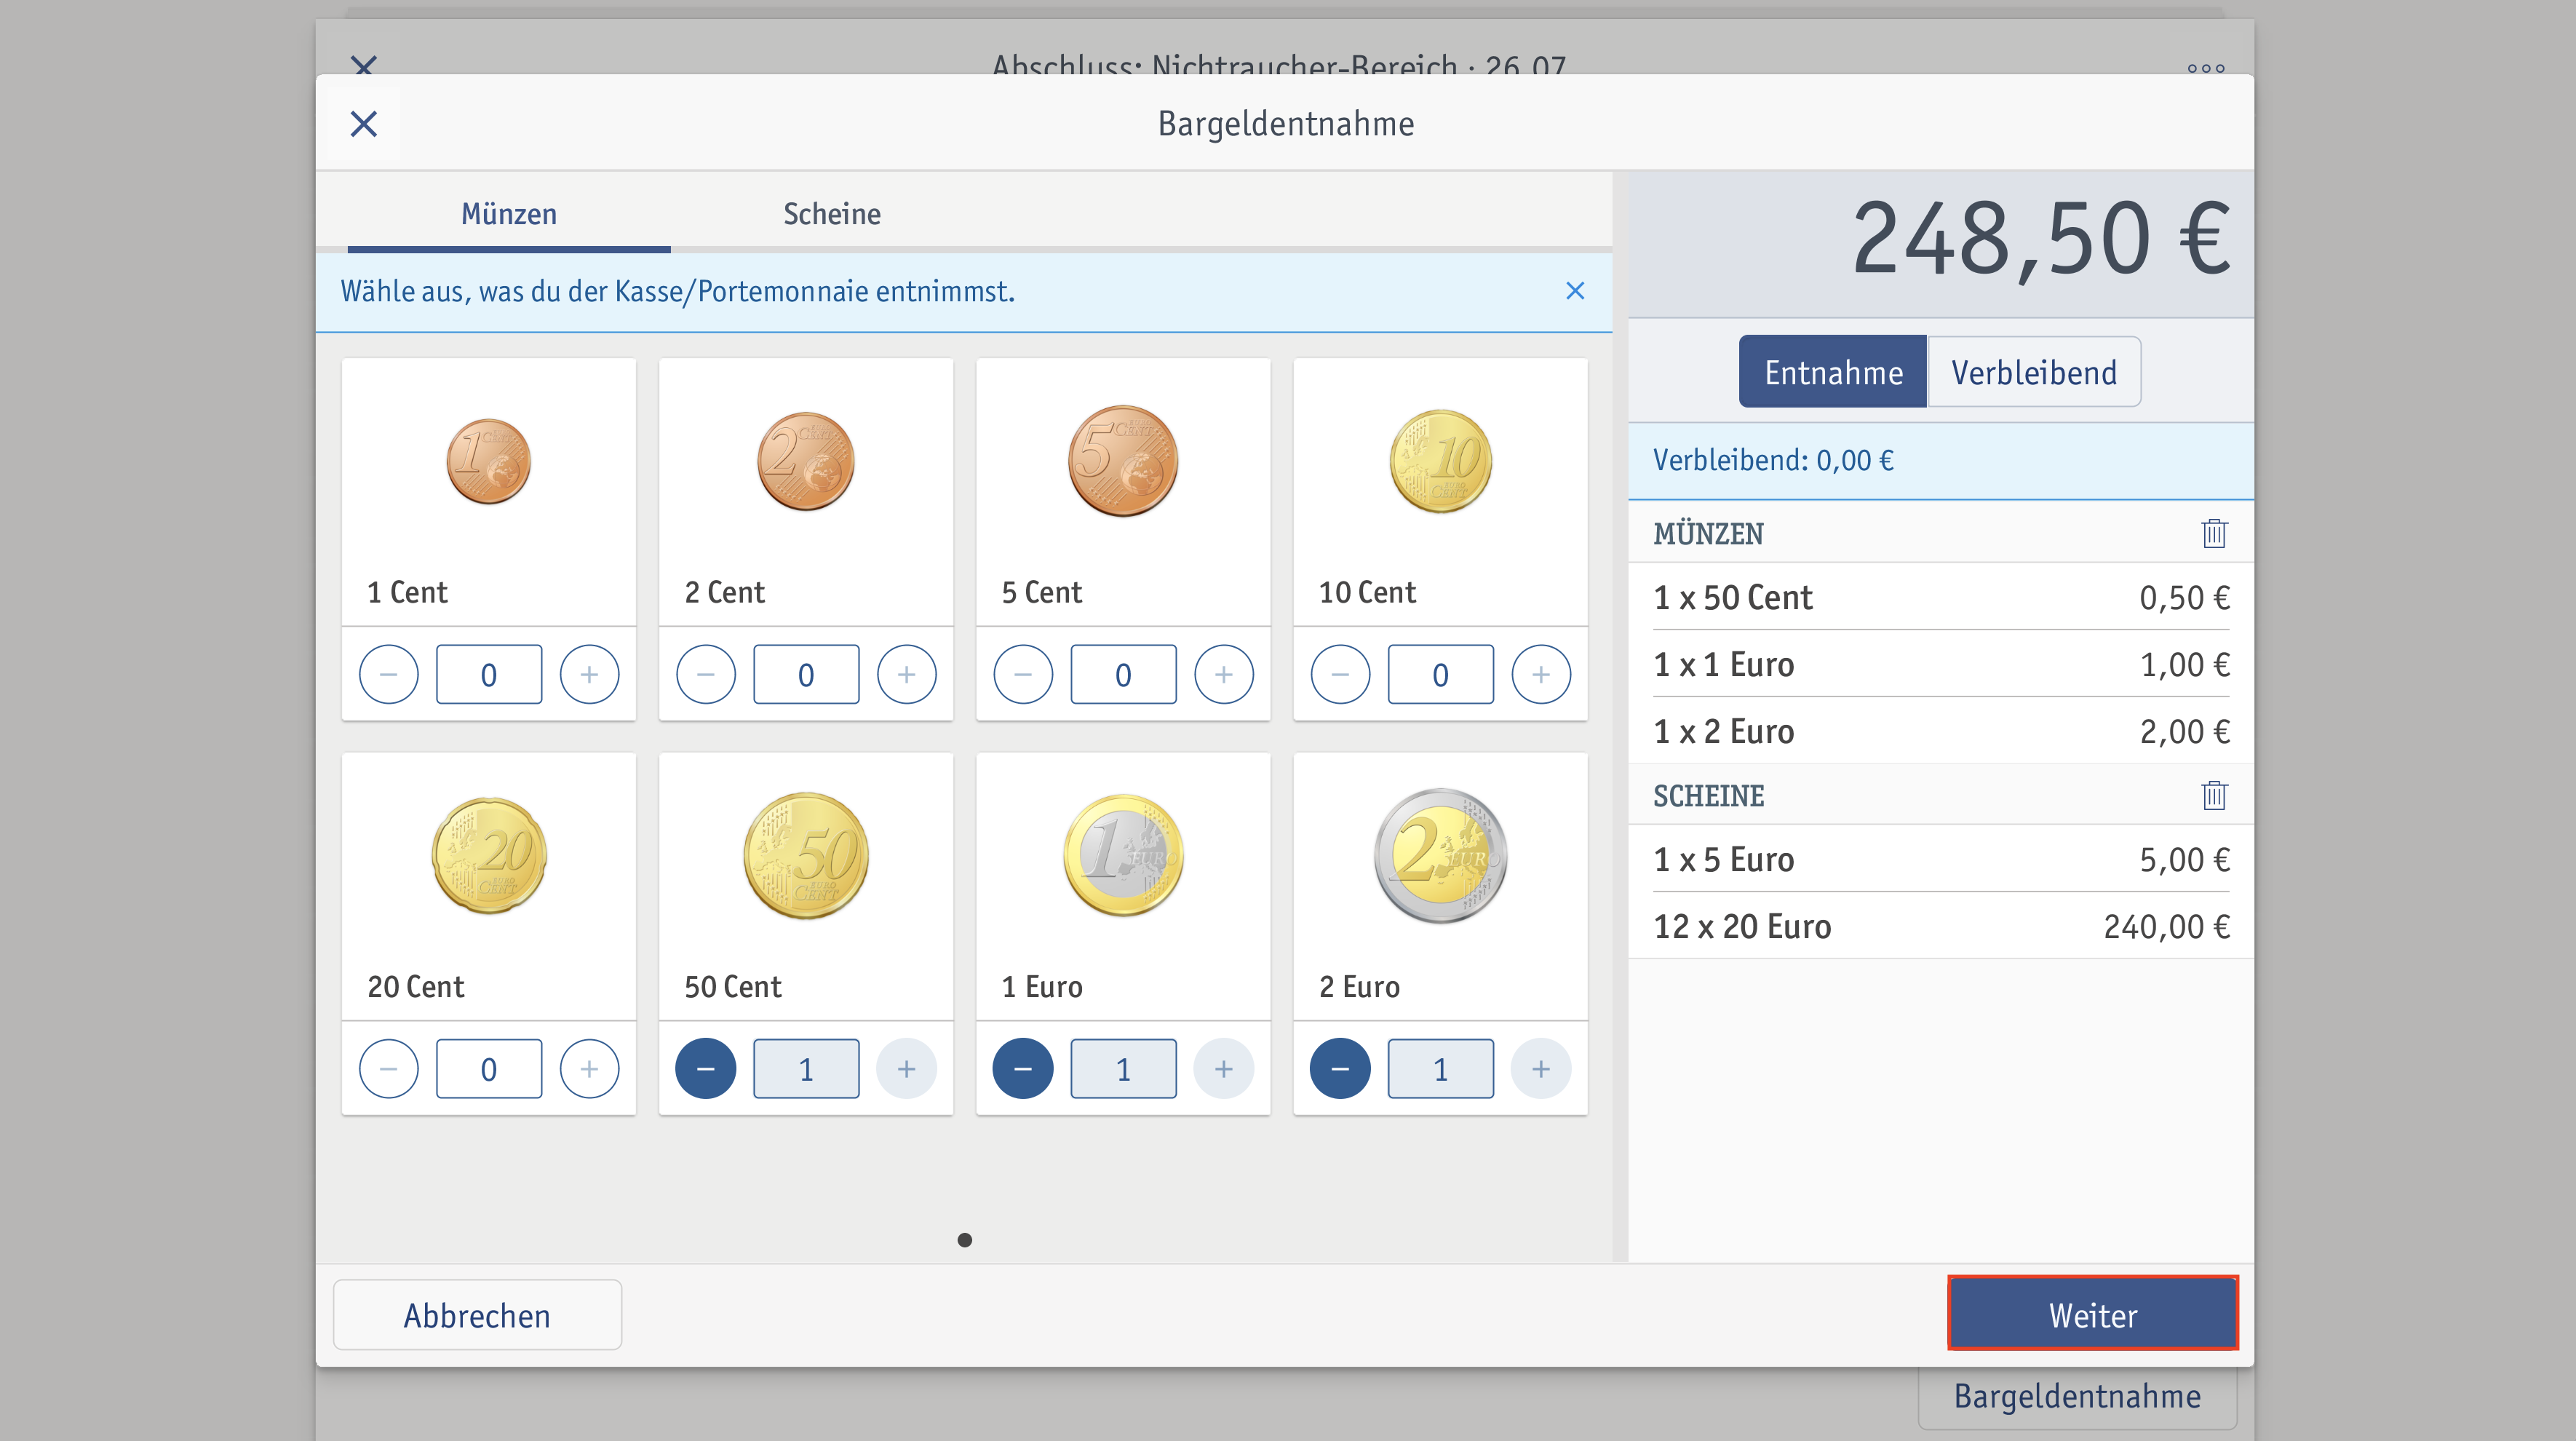Edit the 2 Euro quantity field

pyautogui.click(x=1440, y=1069)
